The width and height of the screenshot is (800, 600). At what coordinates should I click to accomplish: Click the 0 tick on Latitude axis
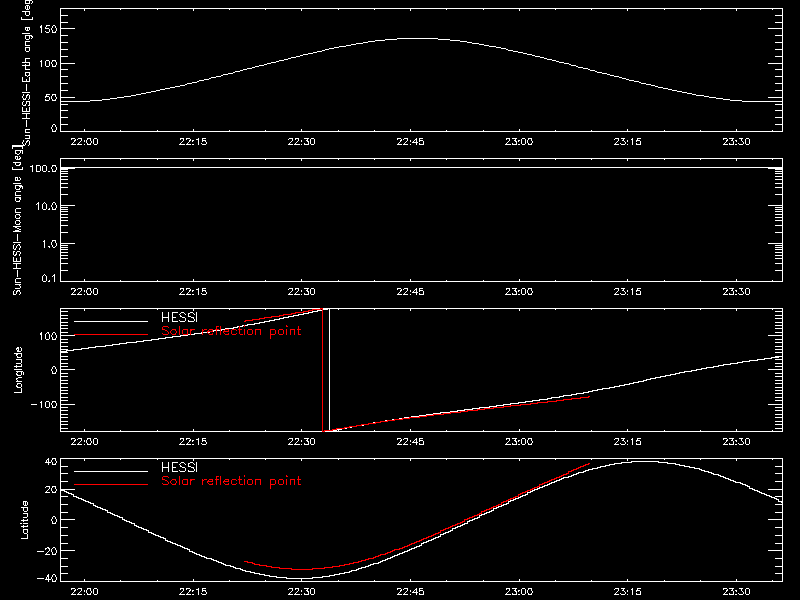tap(54, 520)
